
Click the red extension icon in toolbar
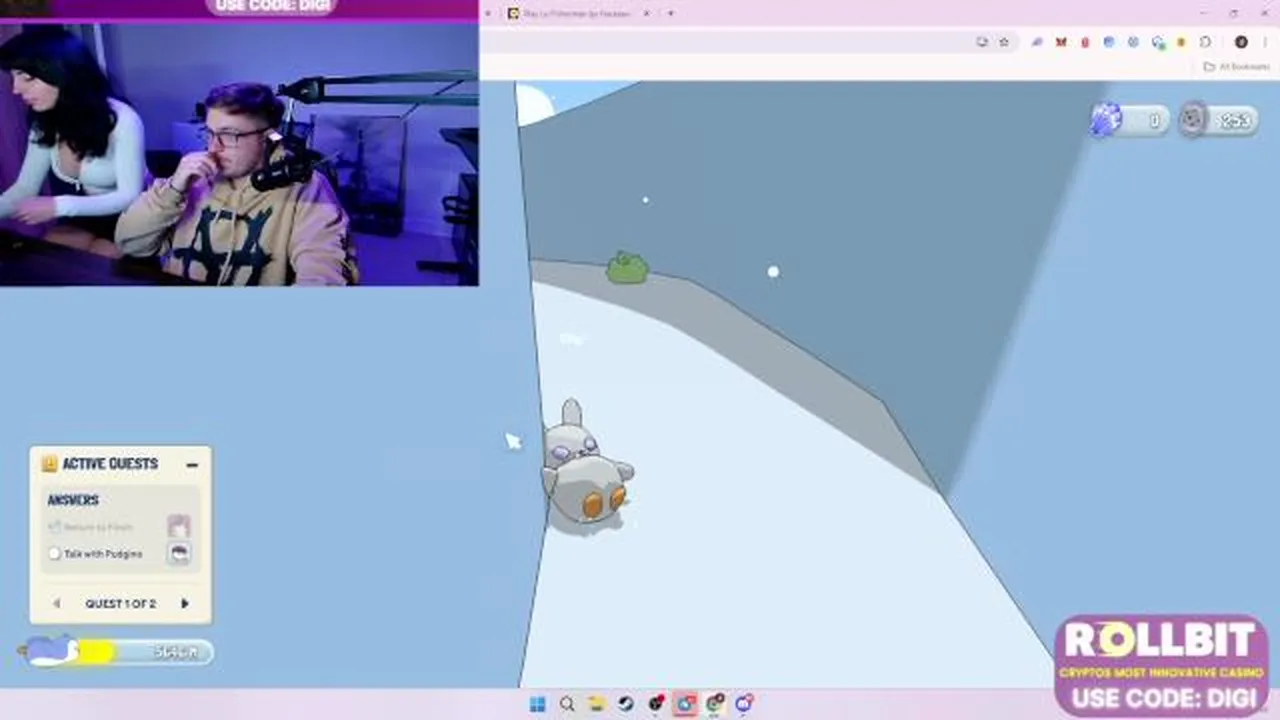pyautogui.click(x=1085, y=42)
